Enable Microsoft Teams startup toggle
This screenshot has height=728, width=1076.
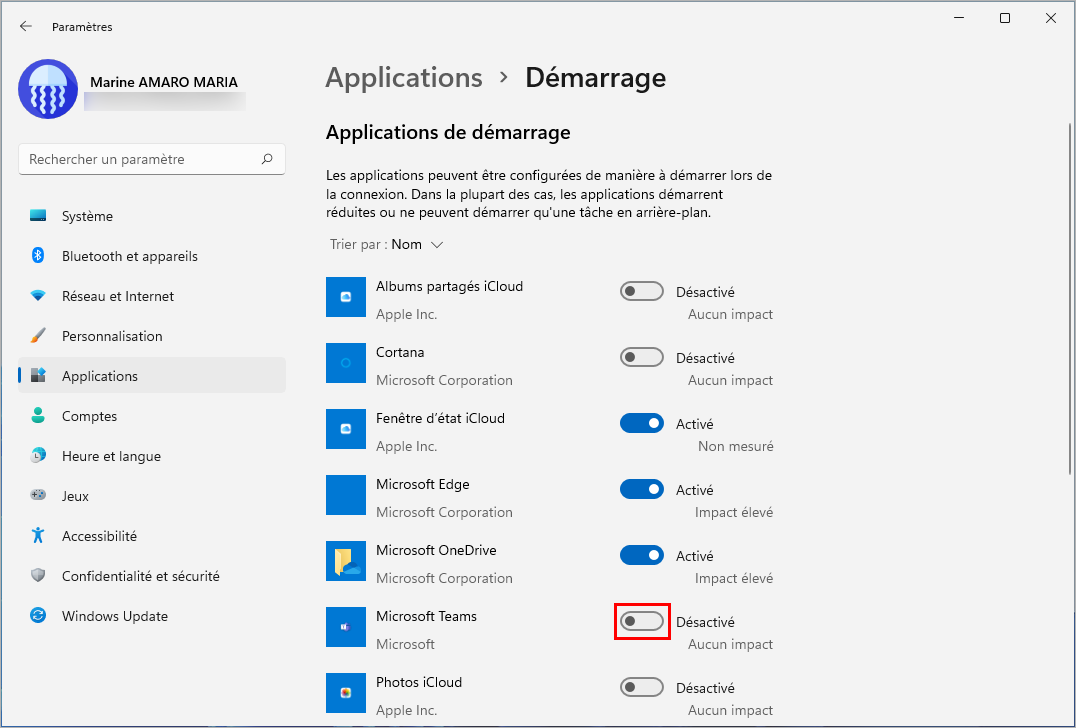[x=642, y=621]
